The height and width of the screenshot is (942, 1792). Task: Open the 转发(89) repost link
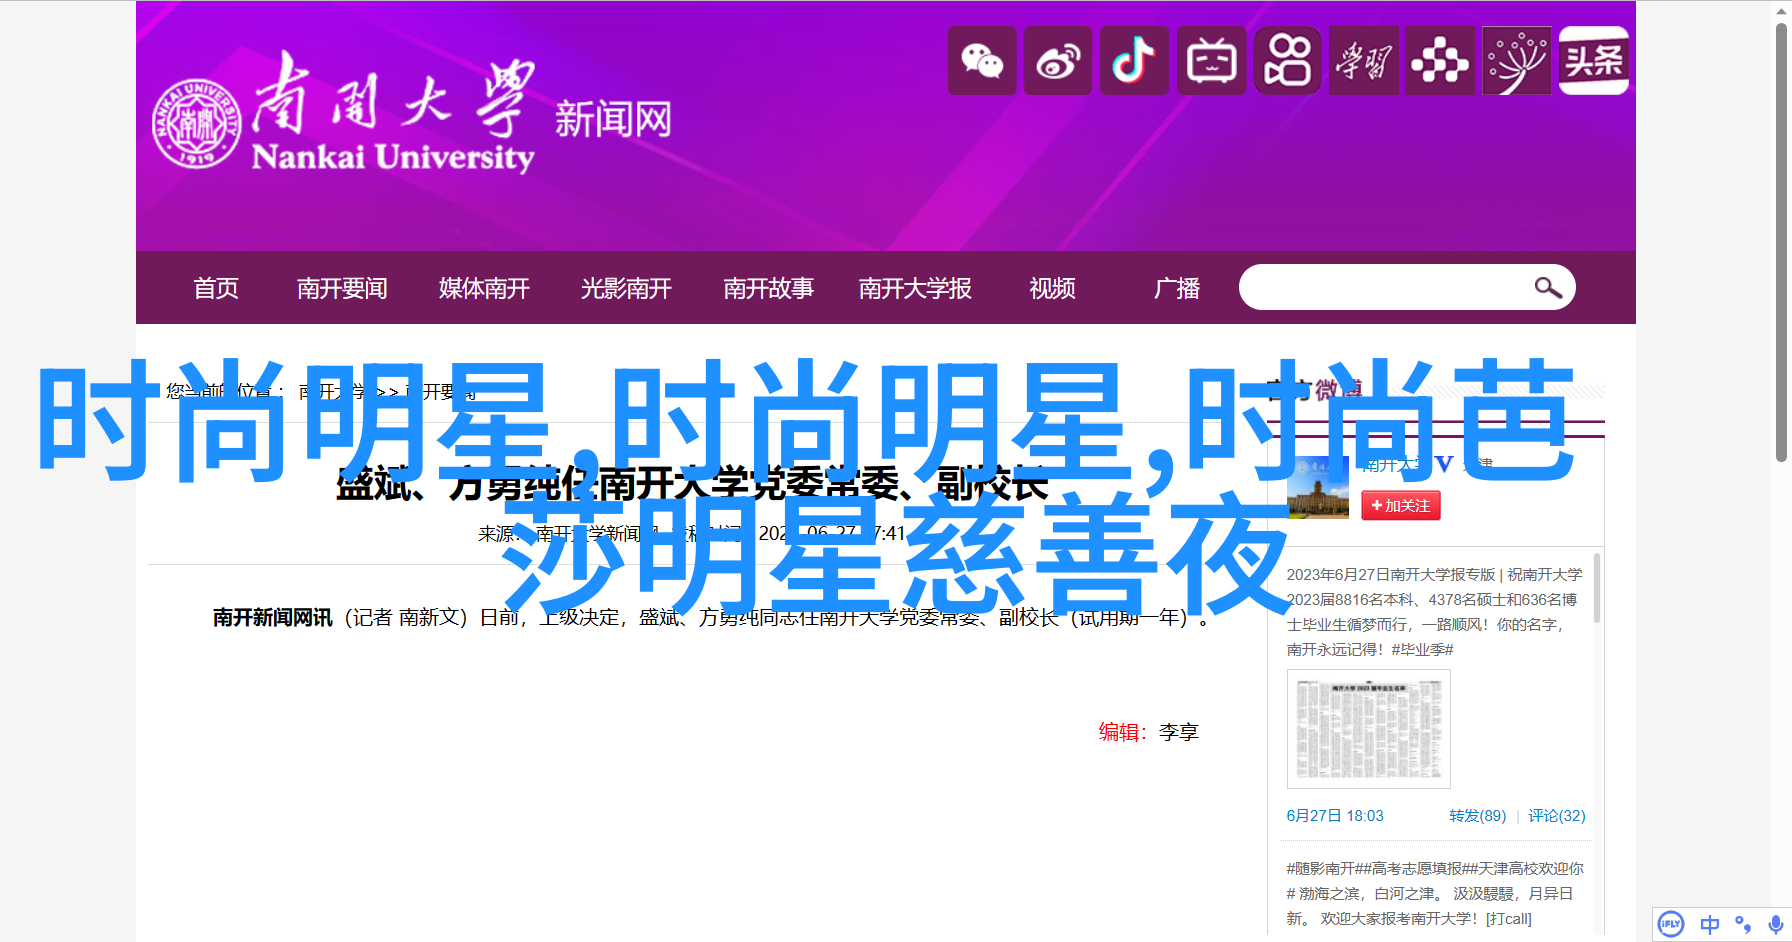click(1477, 816)
